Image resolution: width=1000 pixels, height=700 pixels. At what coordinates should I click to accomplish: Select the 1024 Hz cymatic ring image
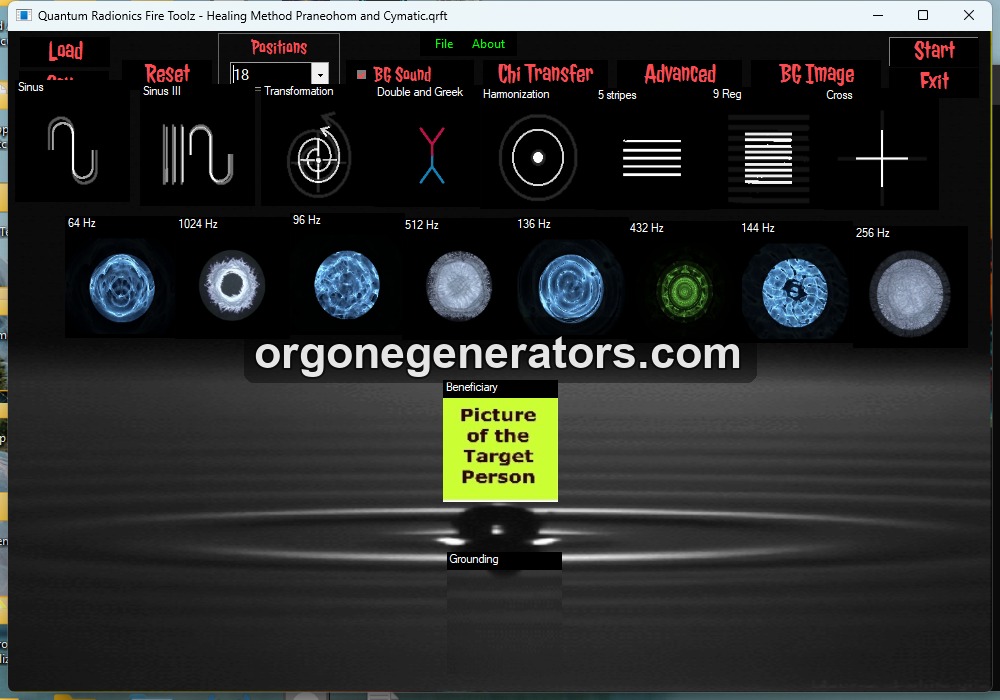point(232,285)
